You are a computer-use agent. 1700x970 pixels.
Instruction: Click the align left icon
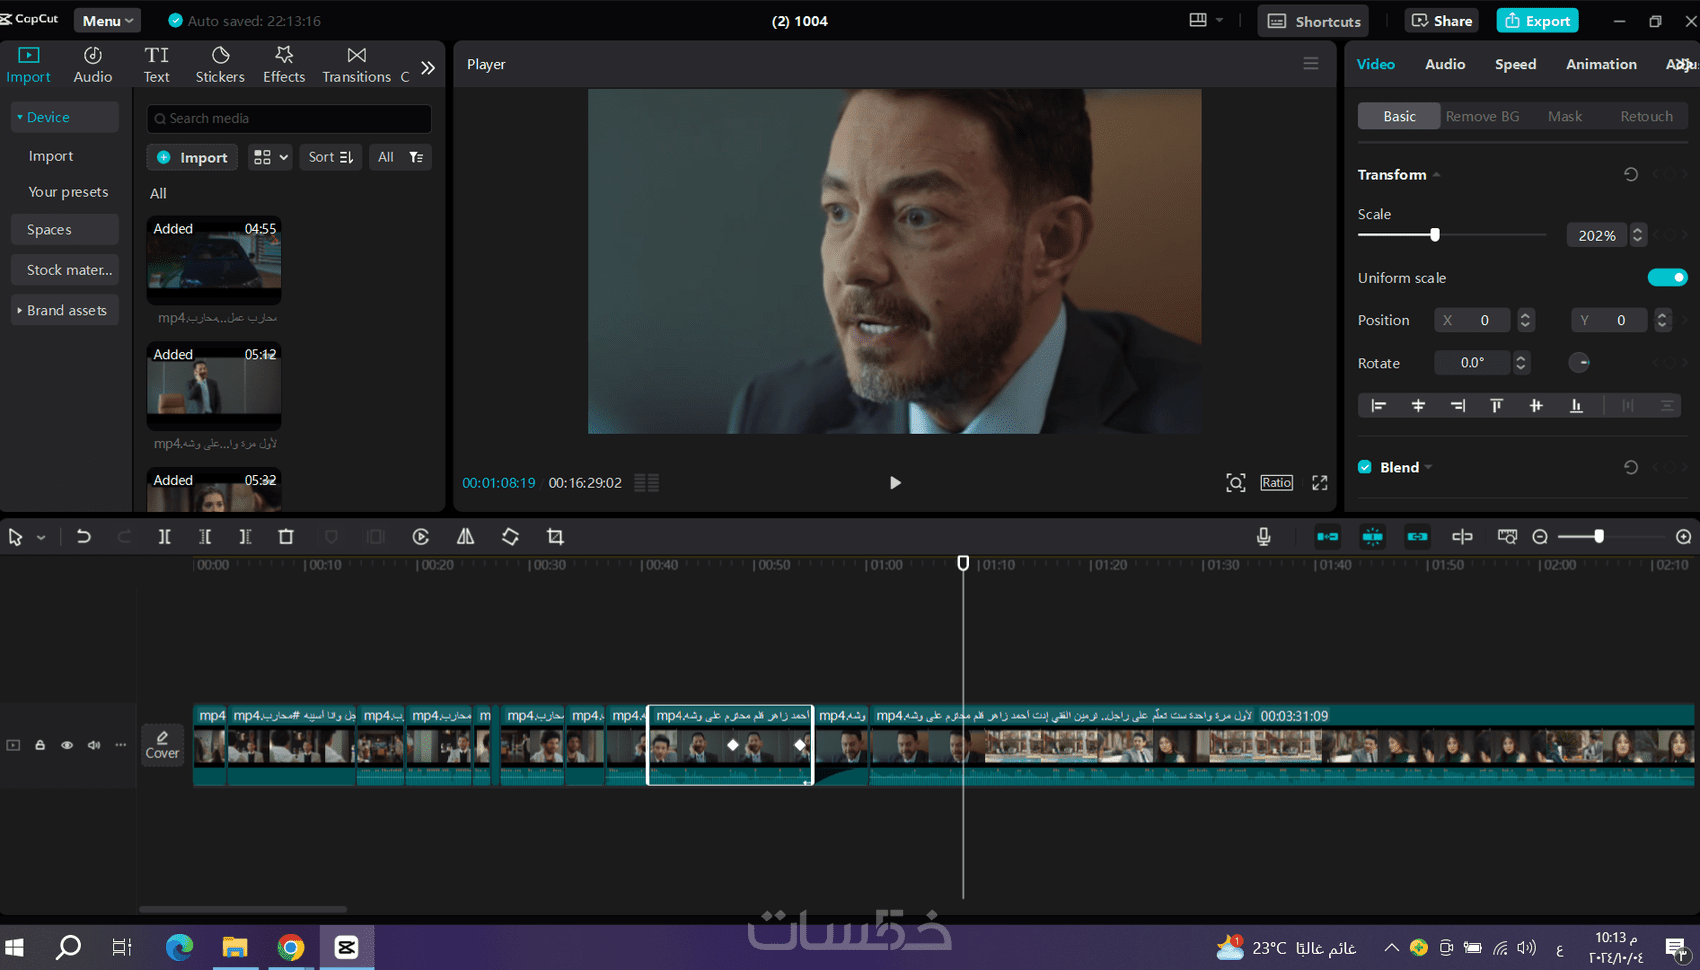(x=1378, y=405)
